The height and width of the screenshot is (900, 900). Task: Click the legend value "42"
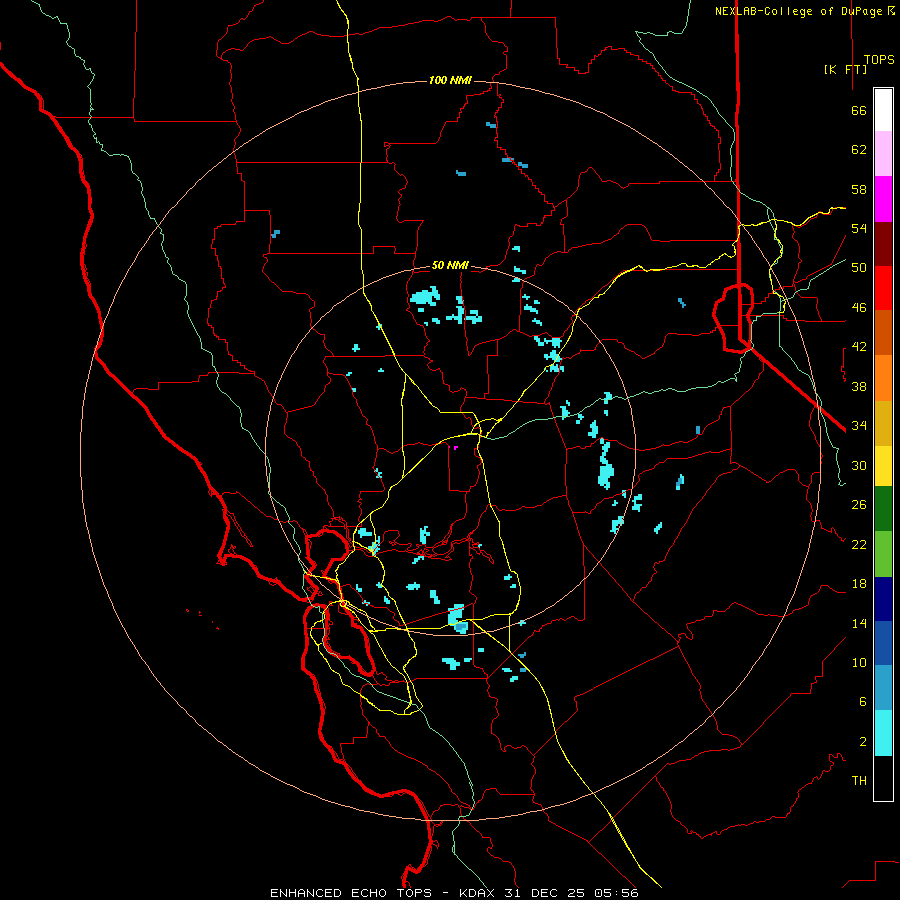tap(859, 347)
